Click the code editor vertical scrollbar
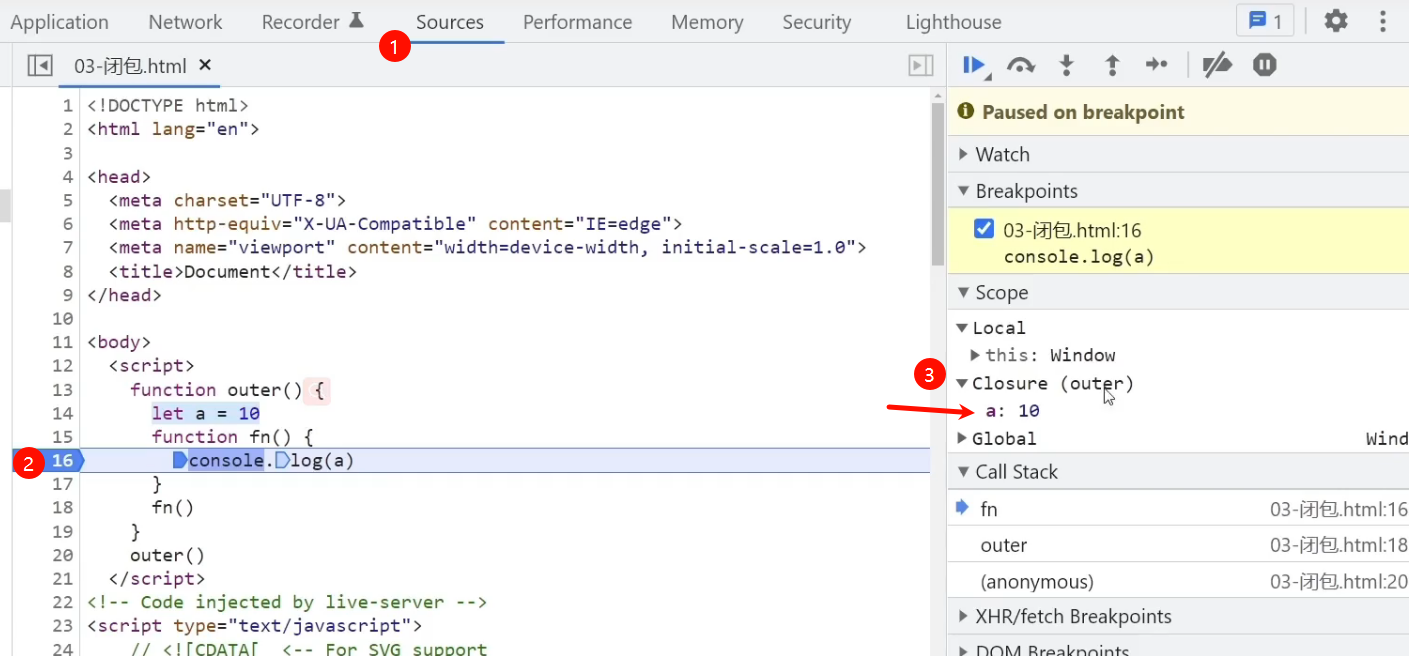The width and height of the screenshot is (1409, 656). tap(937, 185)
